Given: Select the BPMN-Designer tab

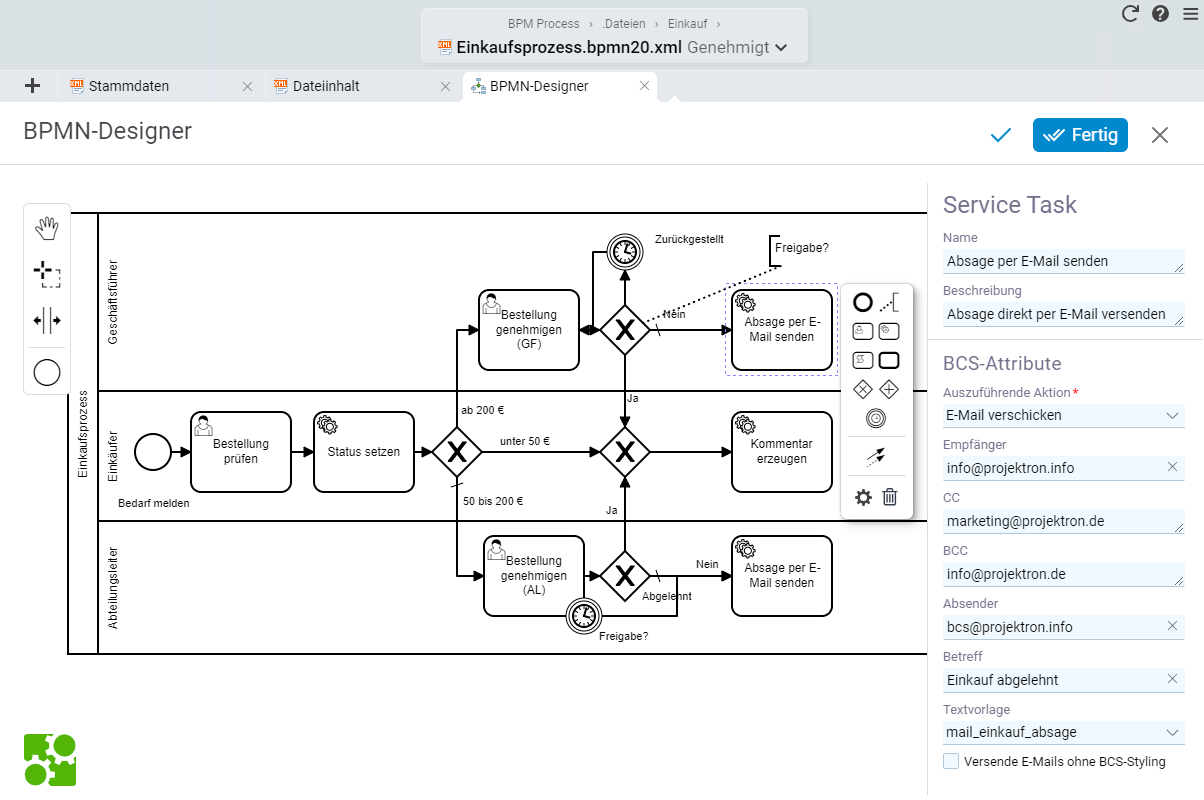Looking at the screenshot, I should [x=539, y=86].
